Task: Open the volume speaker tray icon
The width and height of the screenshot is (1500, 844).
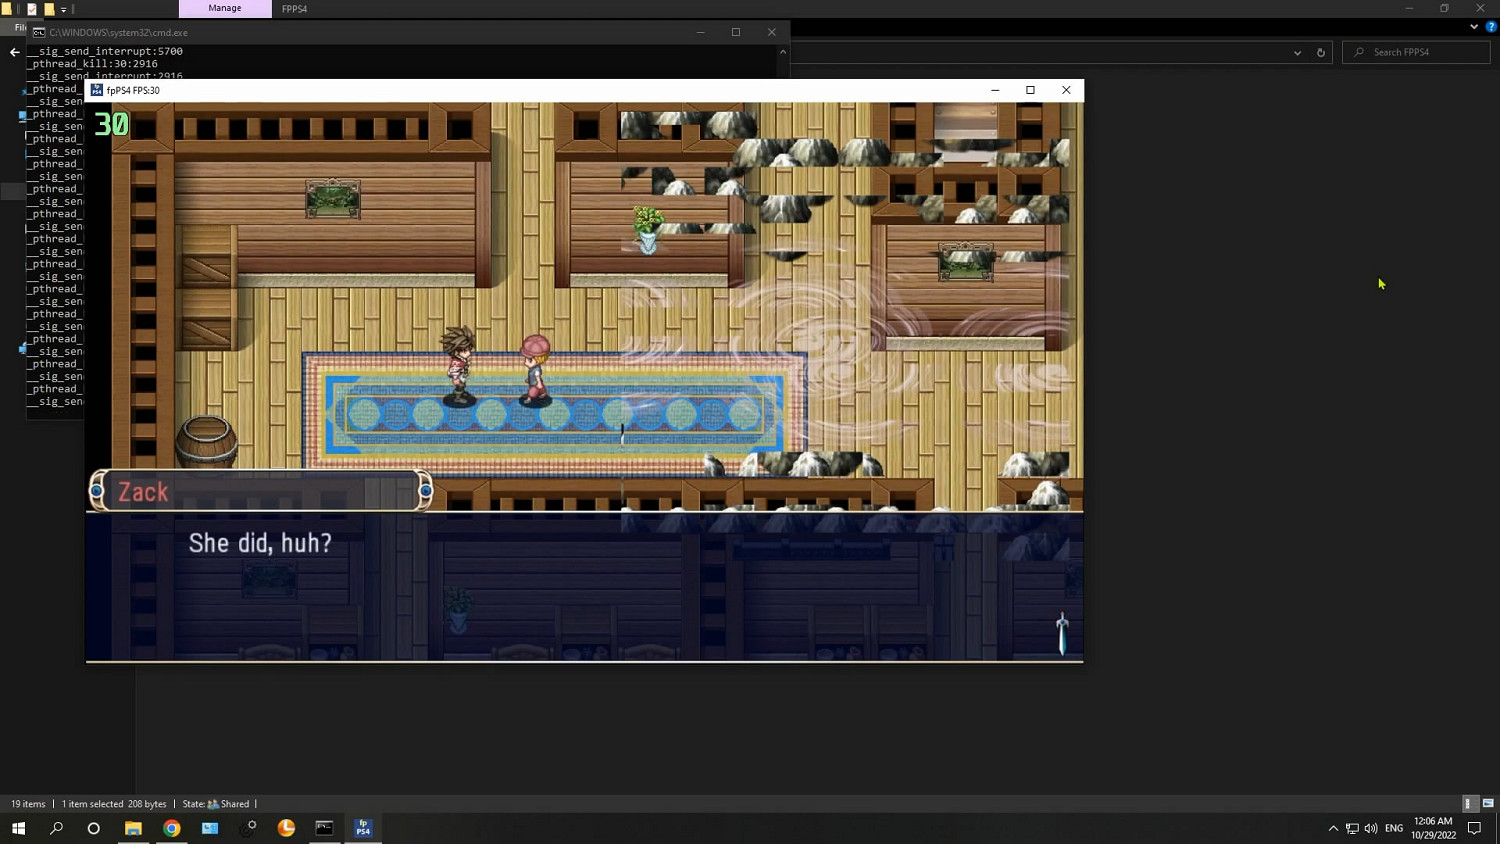Action: [x=1371, y=828]
